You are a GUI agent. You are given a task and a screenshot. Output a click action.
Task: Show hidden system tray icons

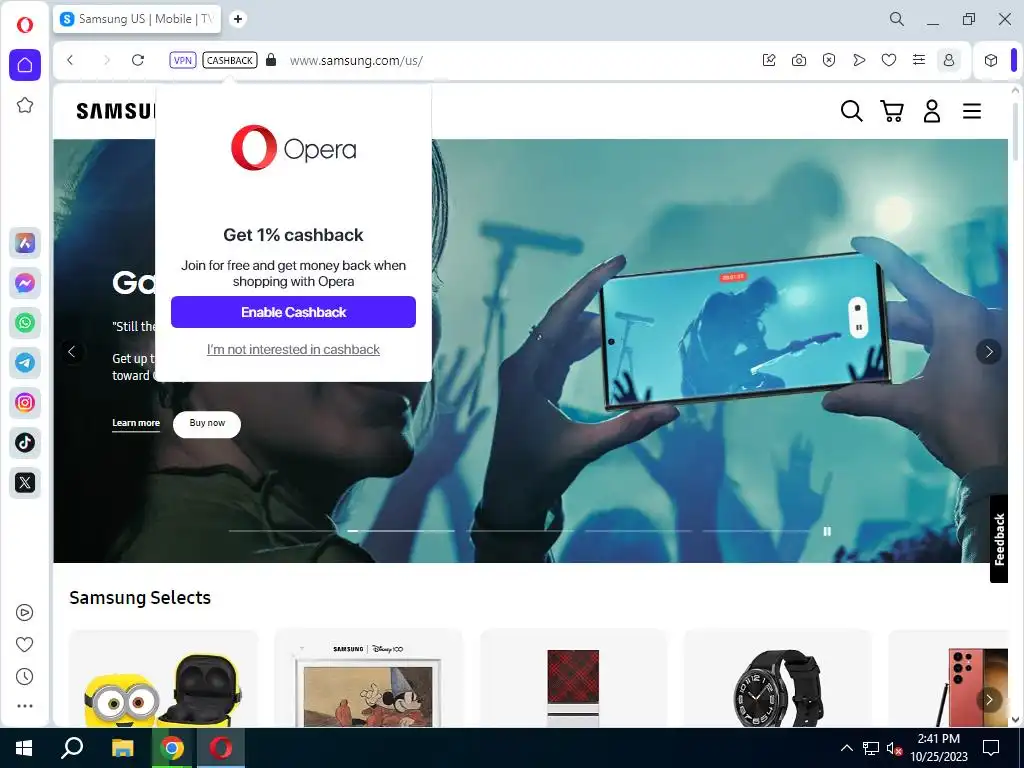(x=846, y=748)
